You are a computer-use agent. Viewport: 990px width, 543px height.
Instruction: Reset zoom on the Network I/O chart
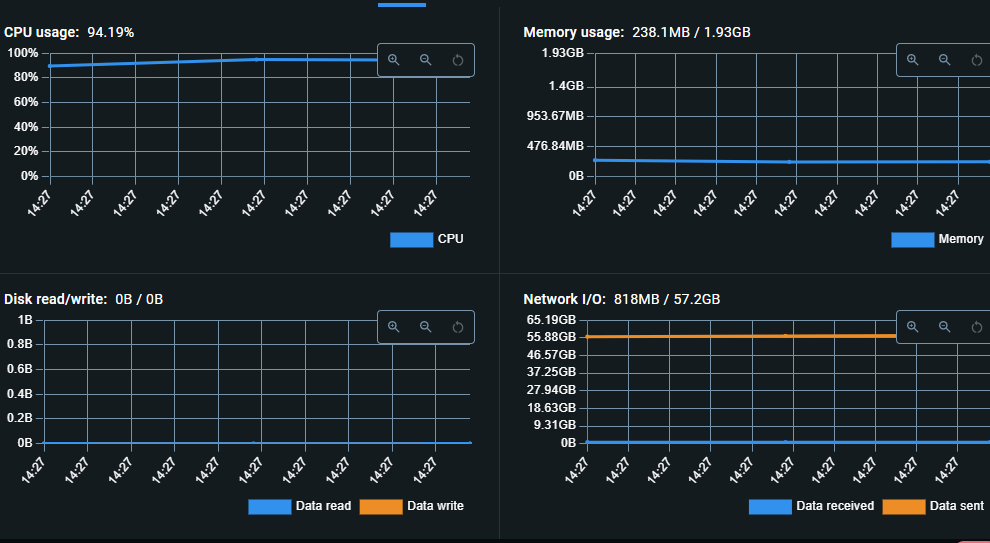point(977,327)
